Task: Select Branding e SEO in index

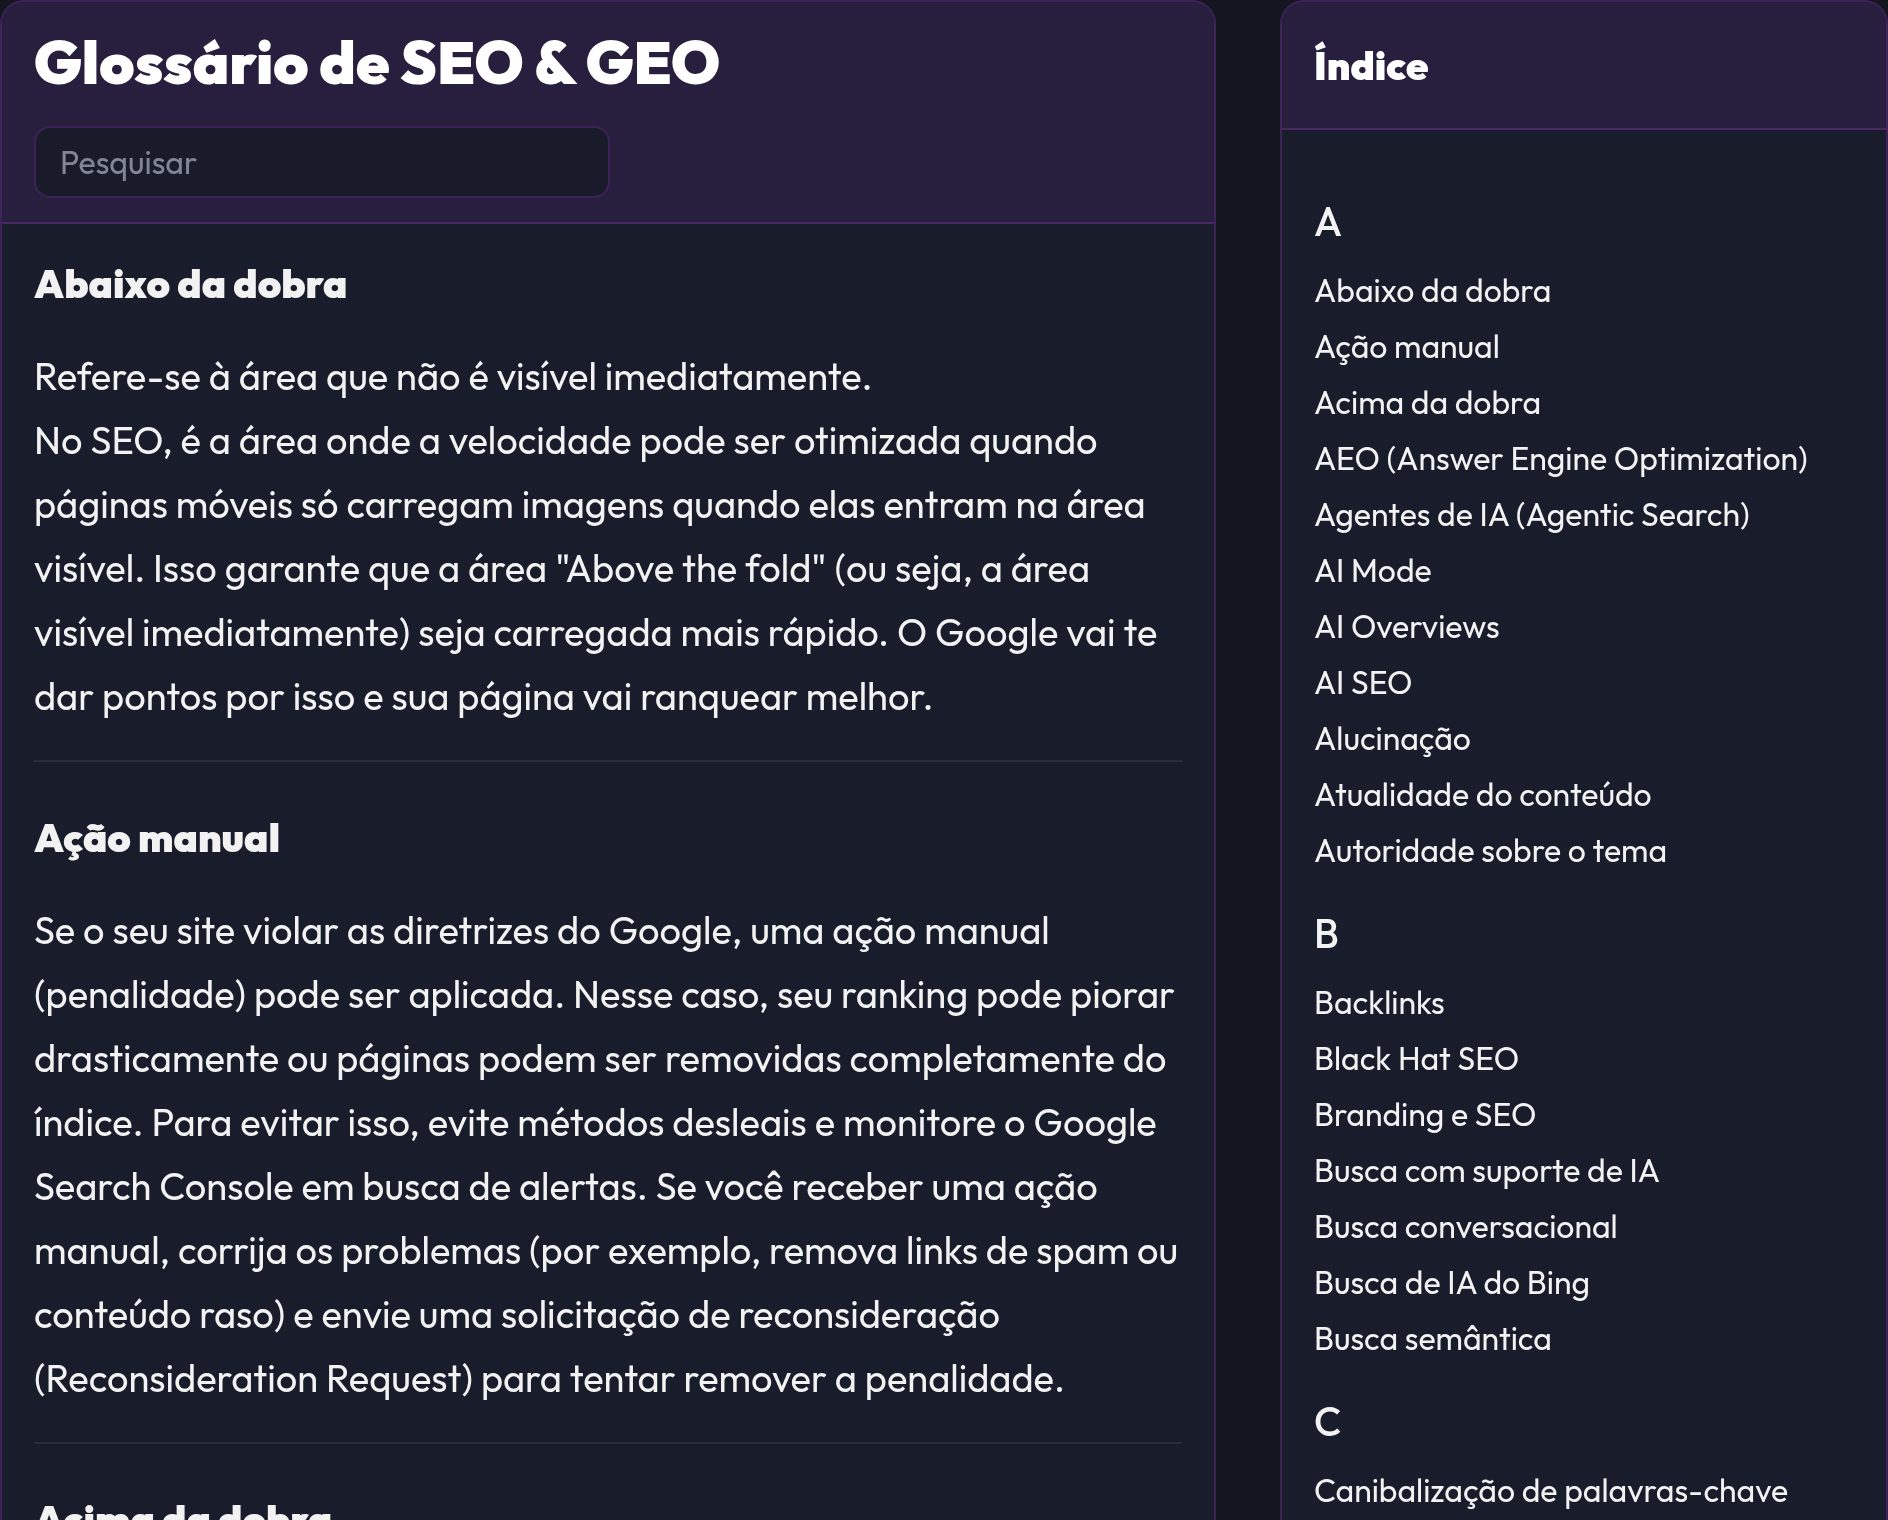Action: click(1424, 1115)
